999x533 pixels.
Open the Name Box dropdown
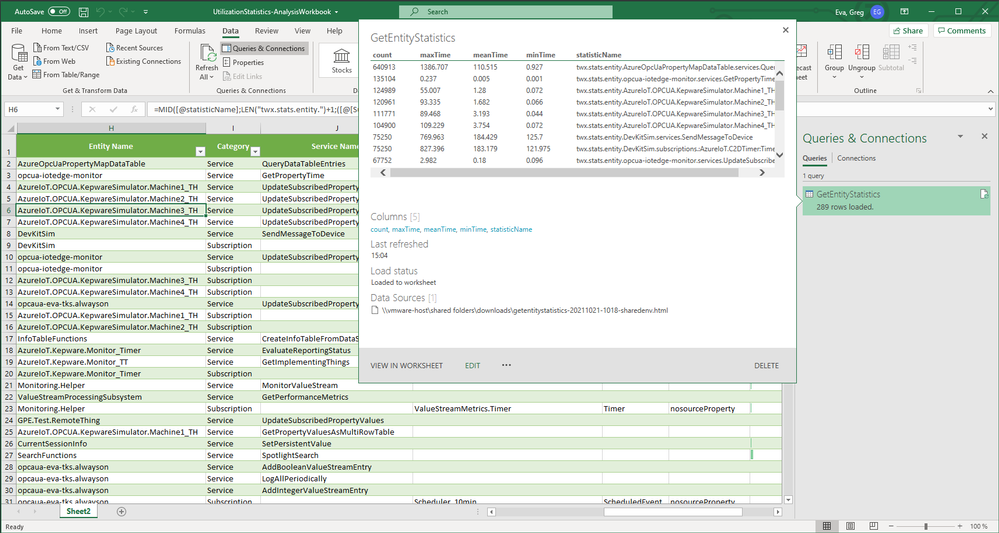[57, 110]
